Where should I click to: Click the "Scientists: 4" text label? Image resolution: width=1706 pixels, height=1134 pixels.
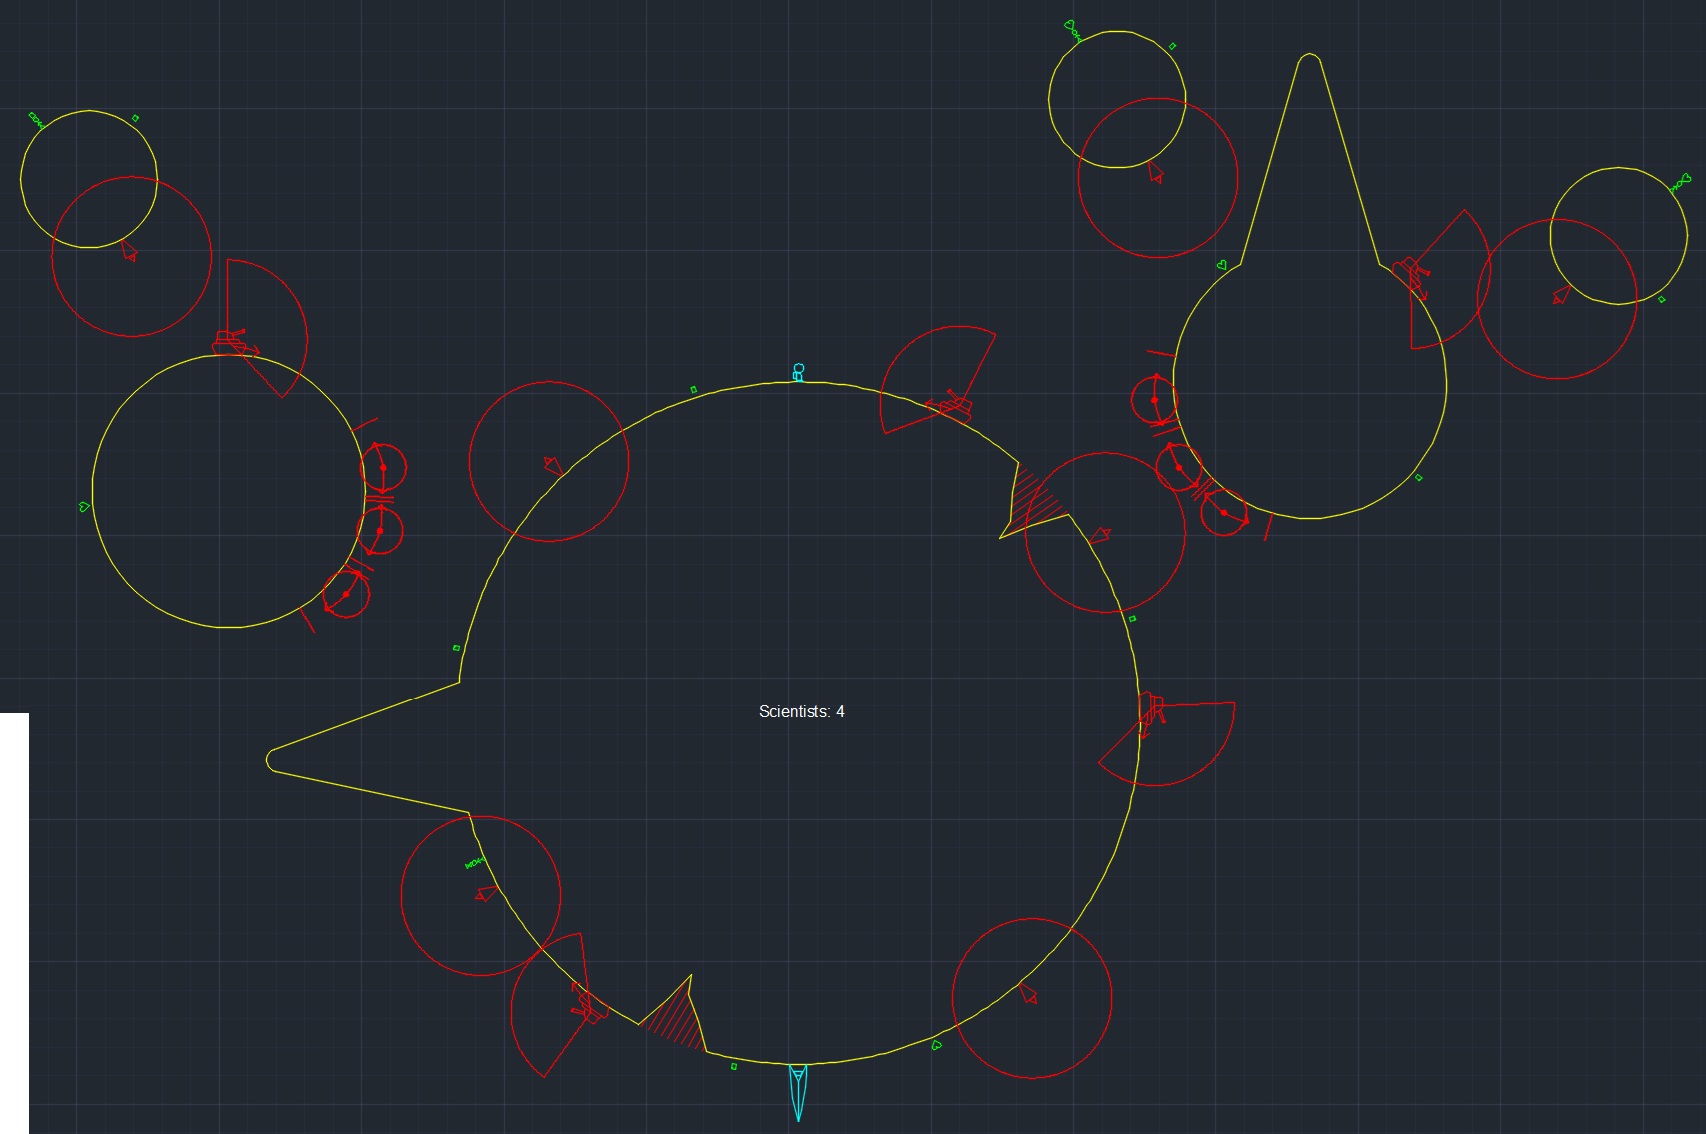[x=801, y=711]
